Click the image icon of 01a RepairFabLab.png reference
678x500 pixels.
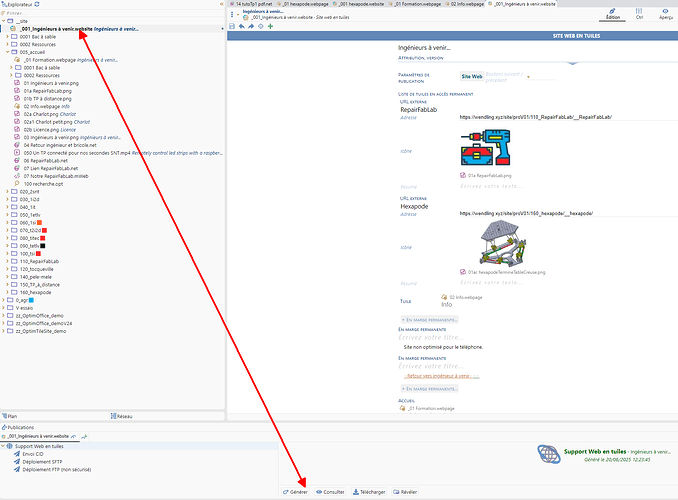463,176
